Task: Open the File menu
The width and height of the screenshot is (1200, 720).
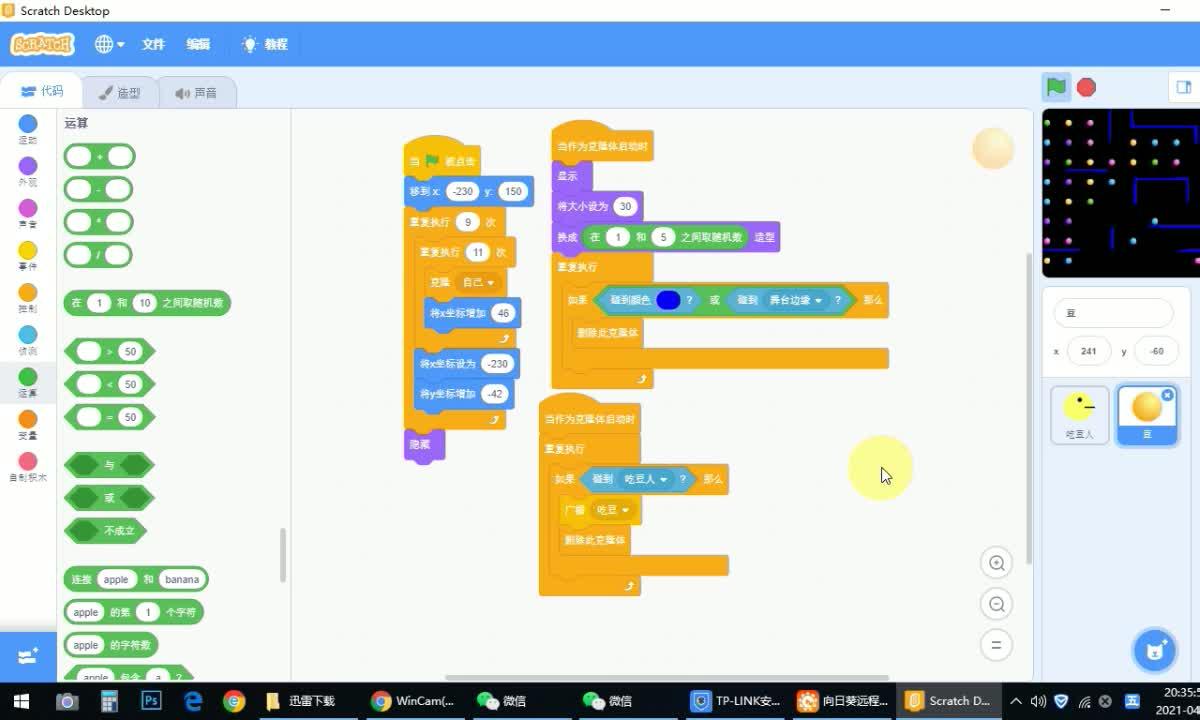Action: coord(153,44)
